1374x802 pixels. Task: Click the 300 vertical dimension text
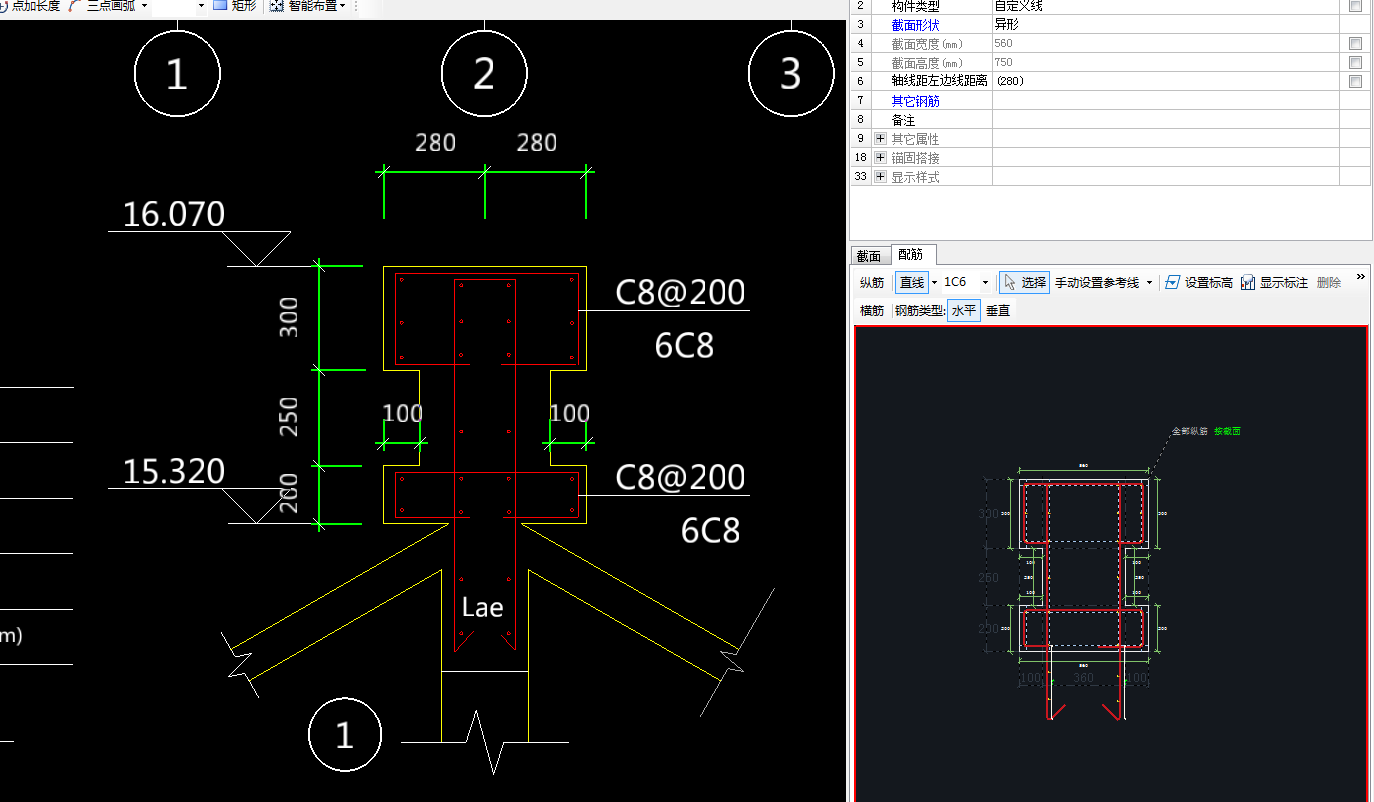(289, 316)
